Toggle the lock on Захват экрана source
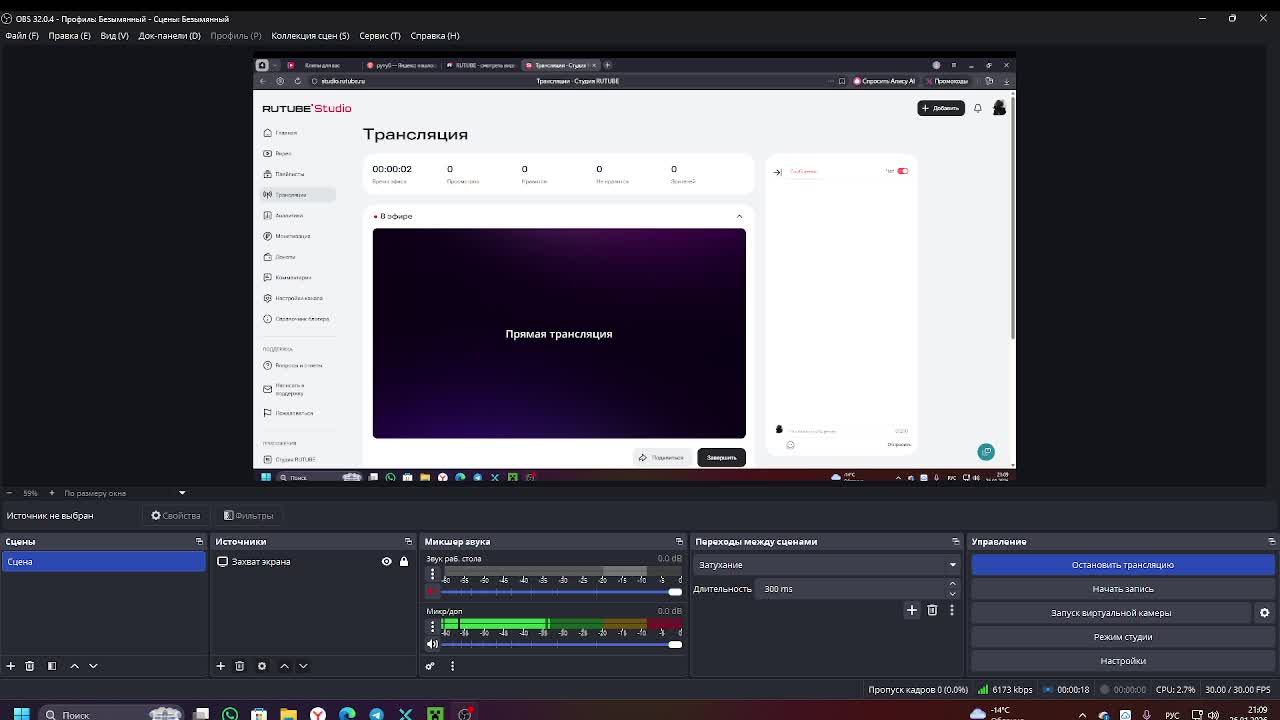 (404, 562)
